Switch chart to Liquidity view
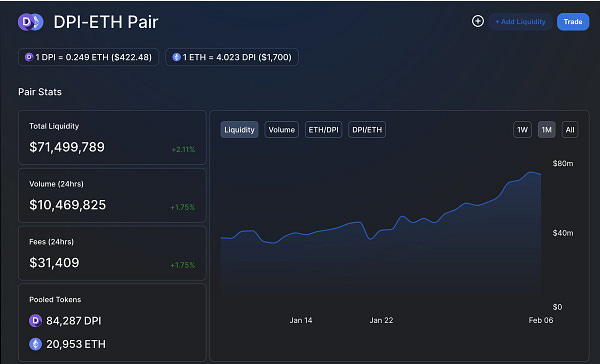The width and height of the screenshot is (600, 364). 239,130
